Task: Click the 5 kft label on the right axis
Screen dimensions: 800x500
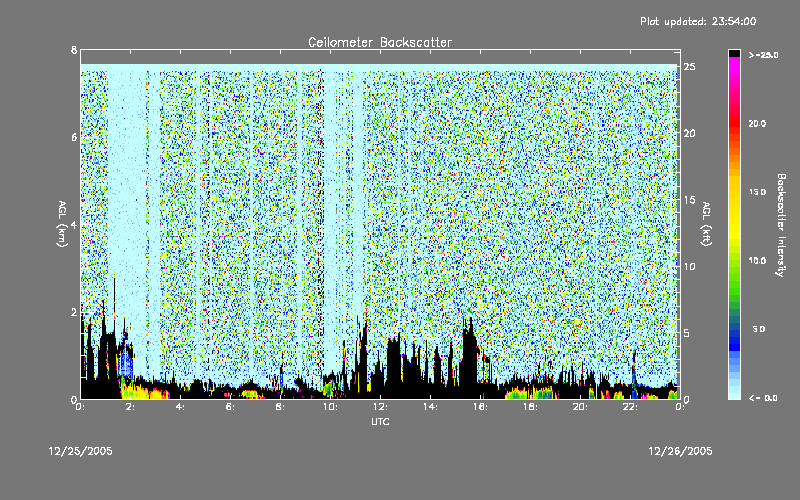Action: click(x=686, y=333)
